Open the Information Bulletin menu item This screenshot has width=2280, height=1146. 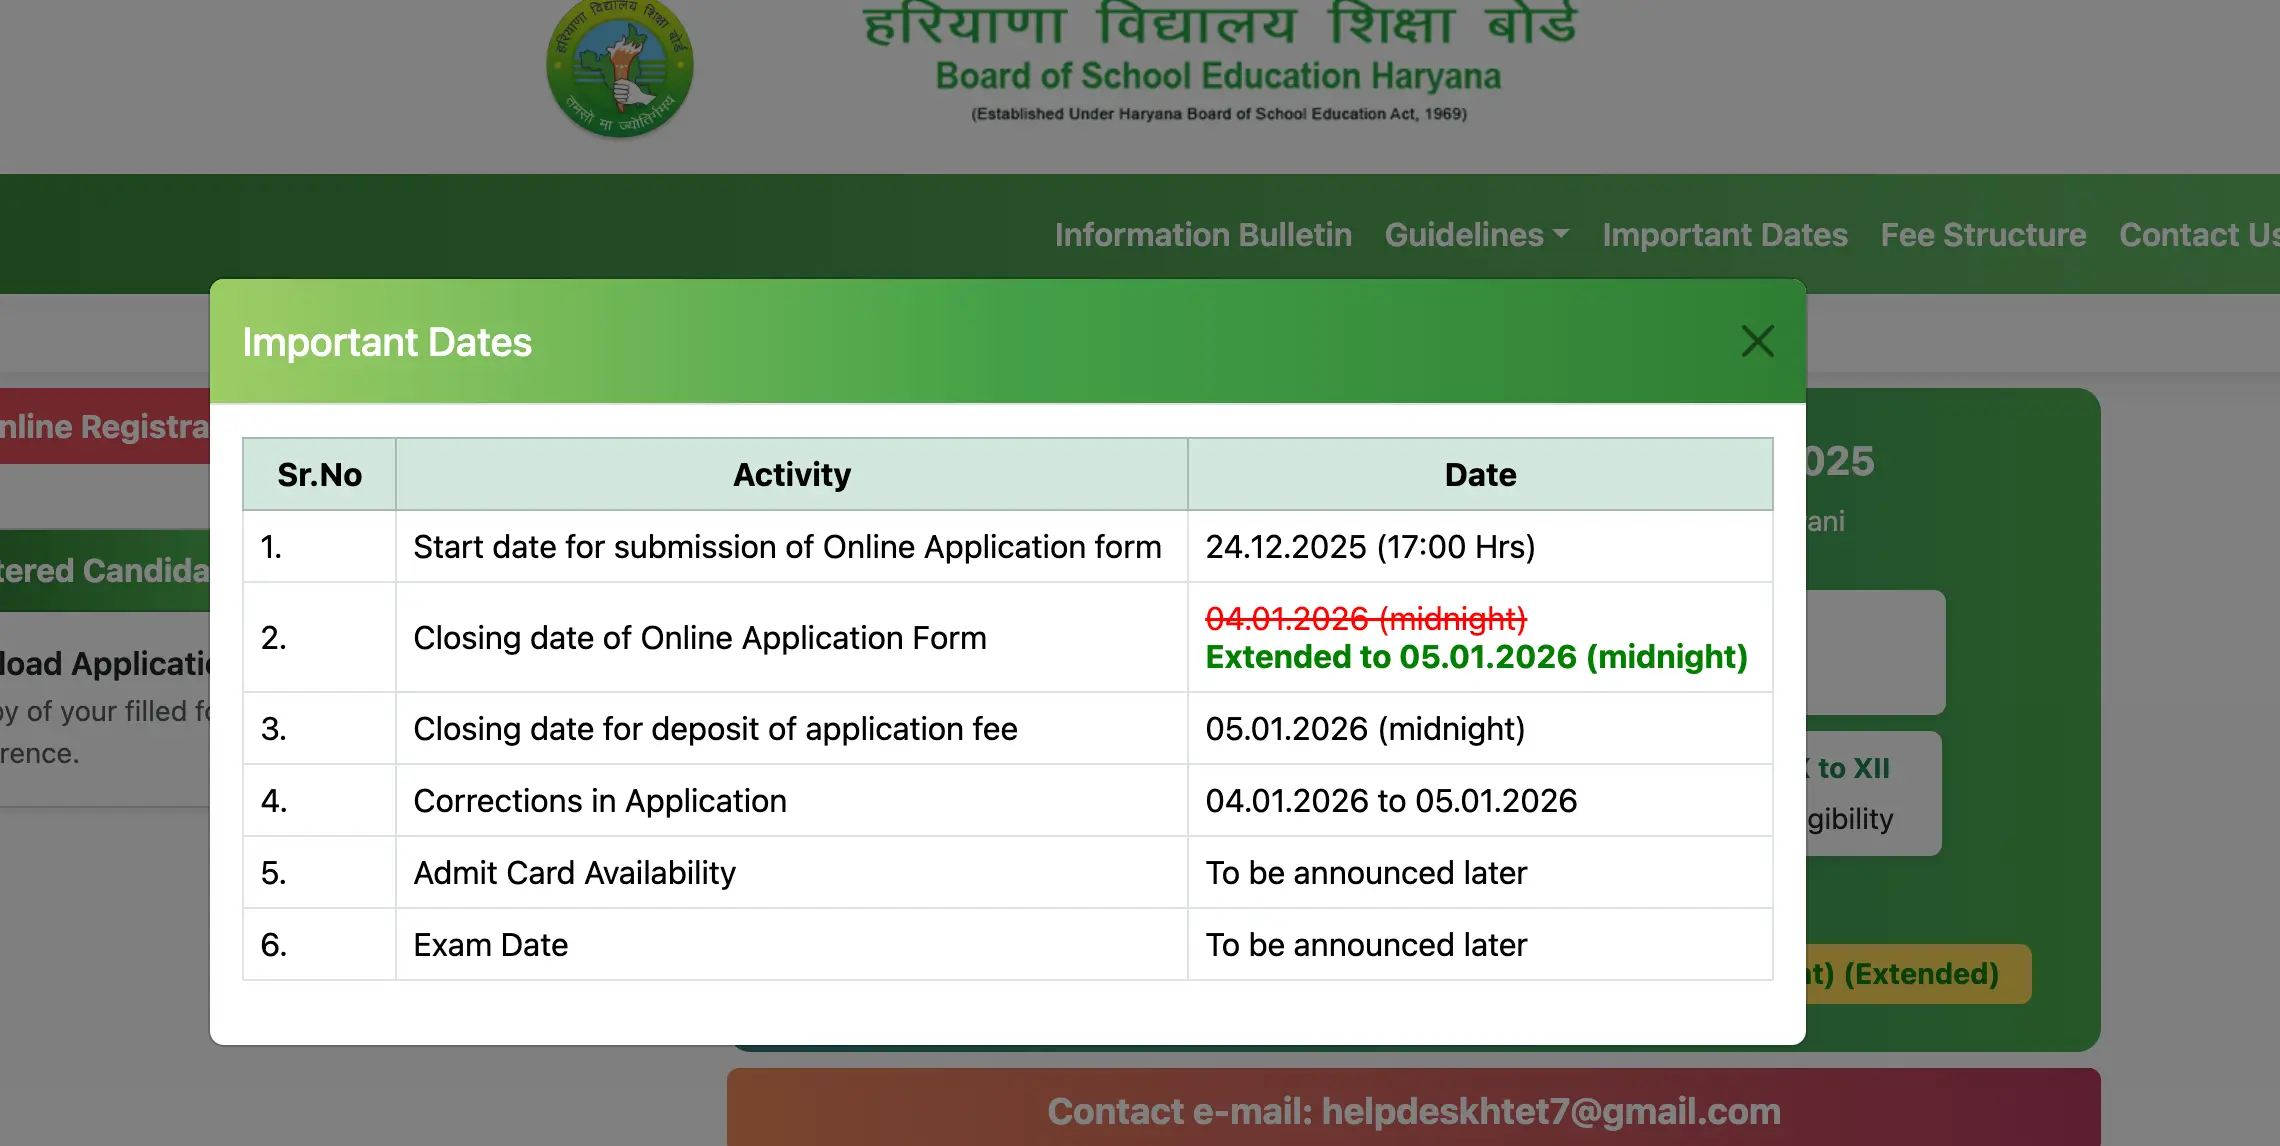pos(1203,235)
